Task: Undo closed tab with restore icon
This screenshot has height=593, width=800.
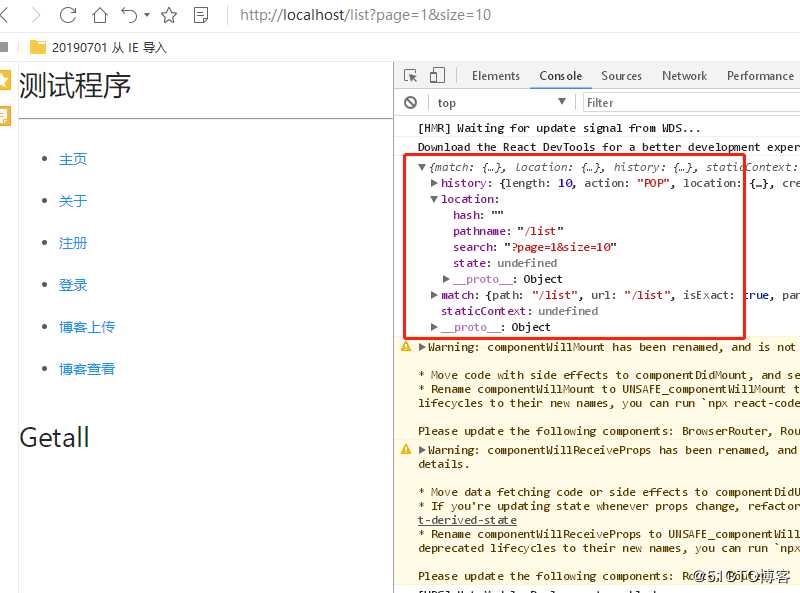Action: click(129, 15)
